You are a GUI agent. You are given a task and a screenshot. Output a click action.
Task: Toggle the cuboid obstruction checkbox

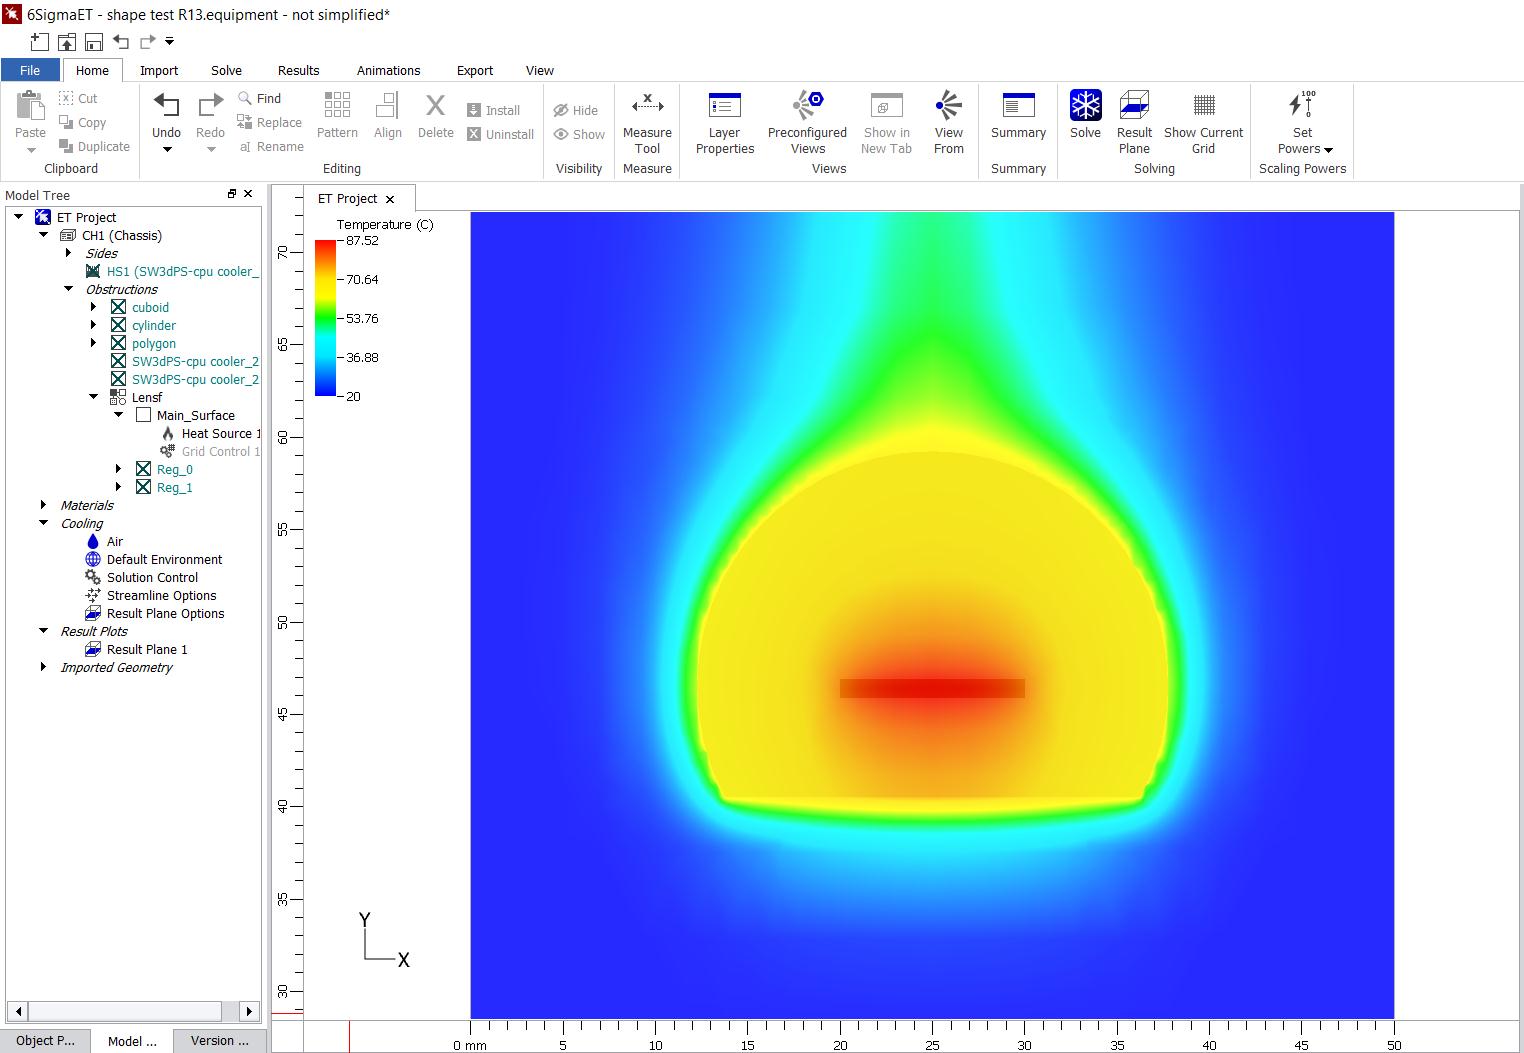(119, 308)
